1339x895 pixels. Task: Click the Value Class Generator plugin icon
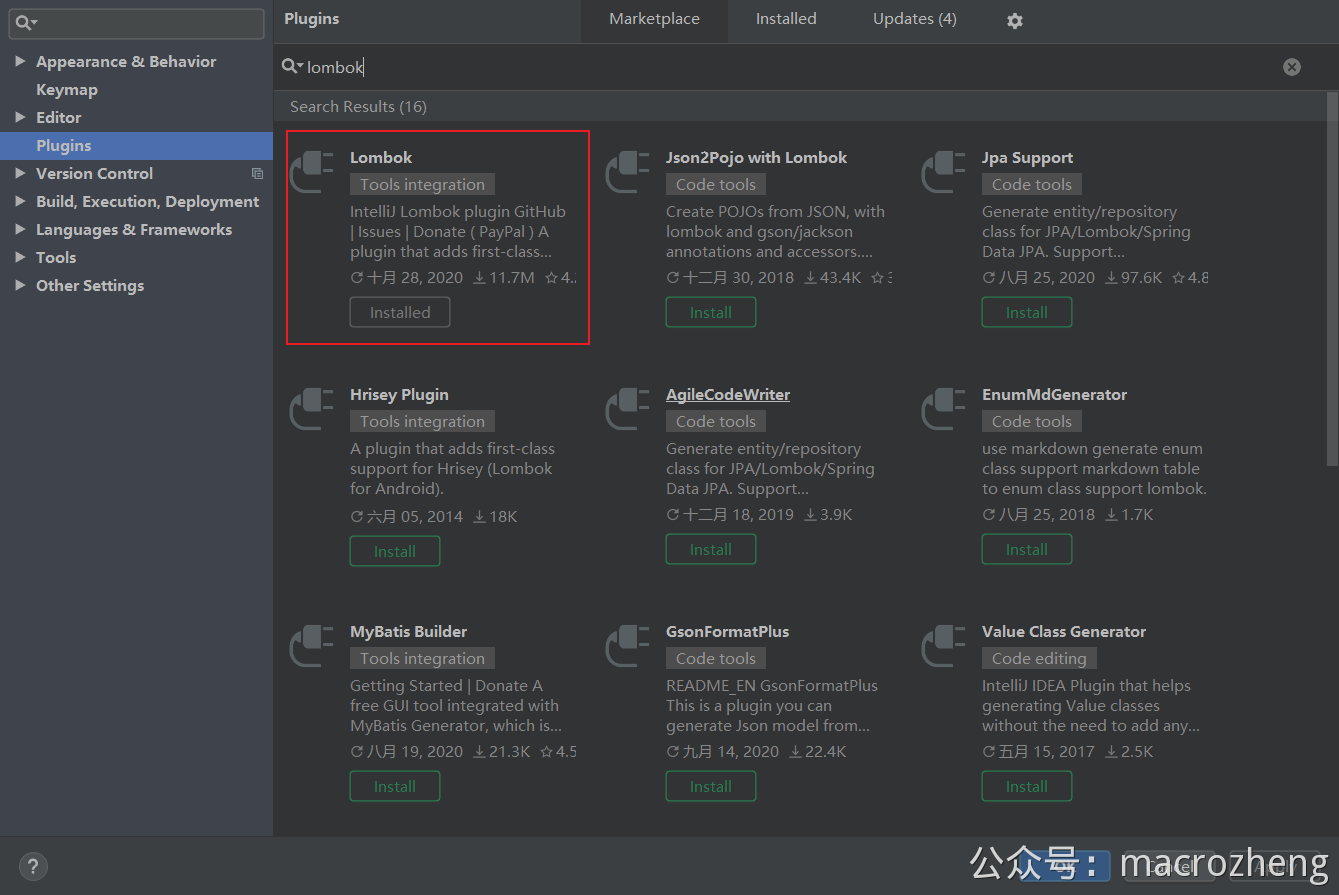(x=943, y=645)
